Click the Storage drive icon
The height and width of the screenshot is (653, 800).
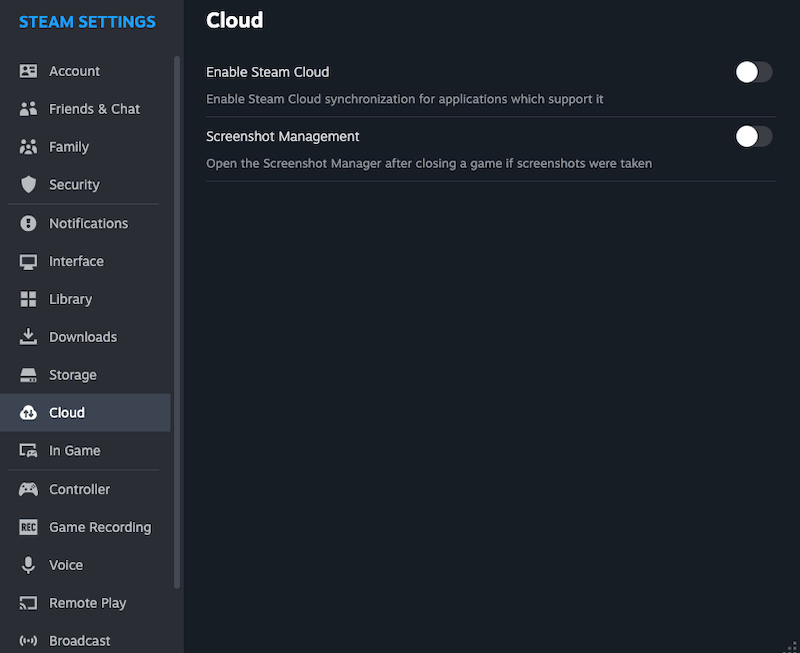(x=28, y=375)
